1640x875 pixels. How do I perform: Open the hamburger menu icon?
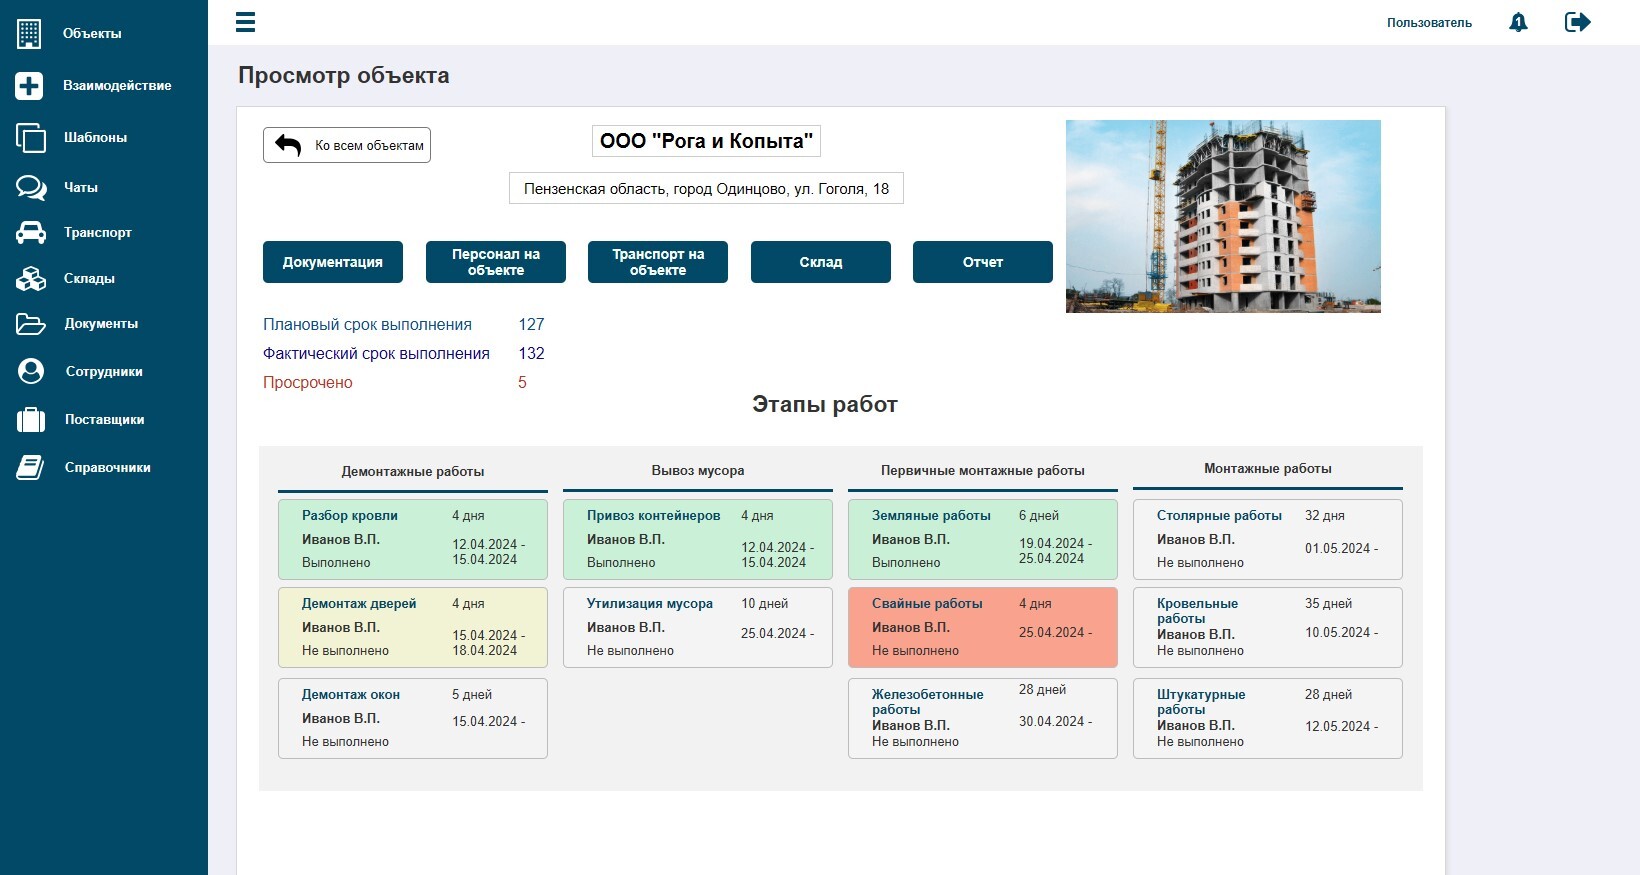245,22
